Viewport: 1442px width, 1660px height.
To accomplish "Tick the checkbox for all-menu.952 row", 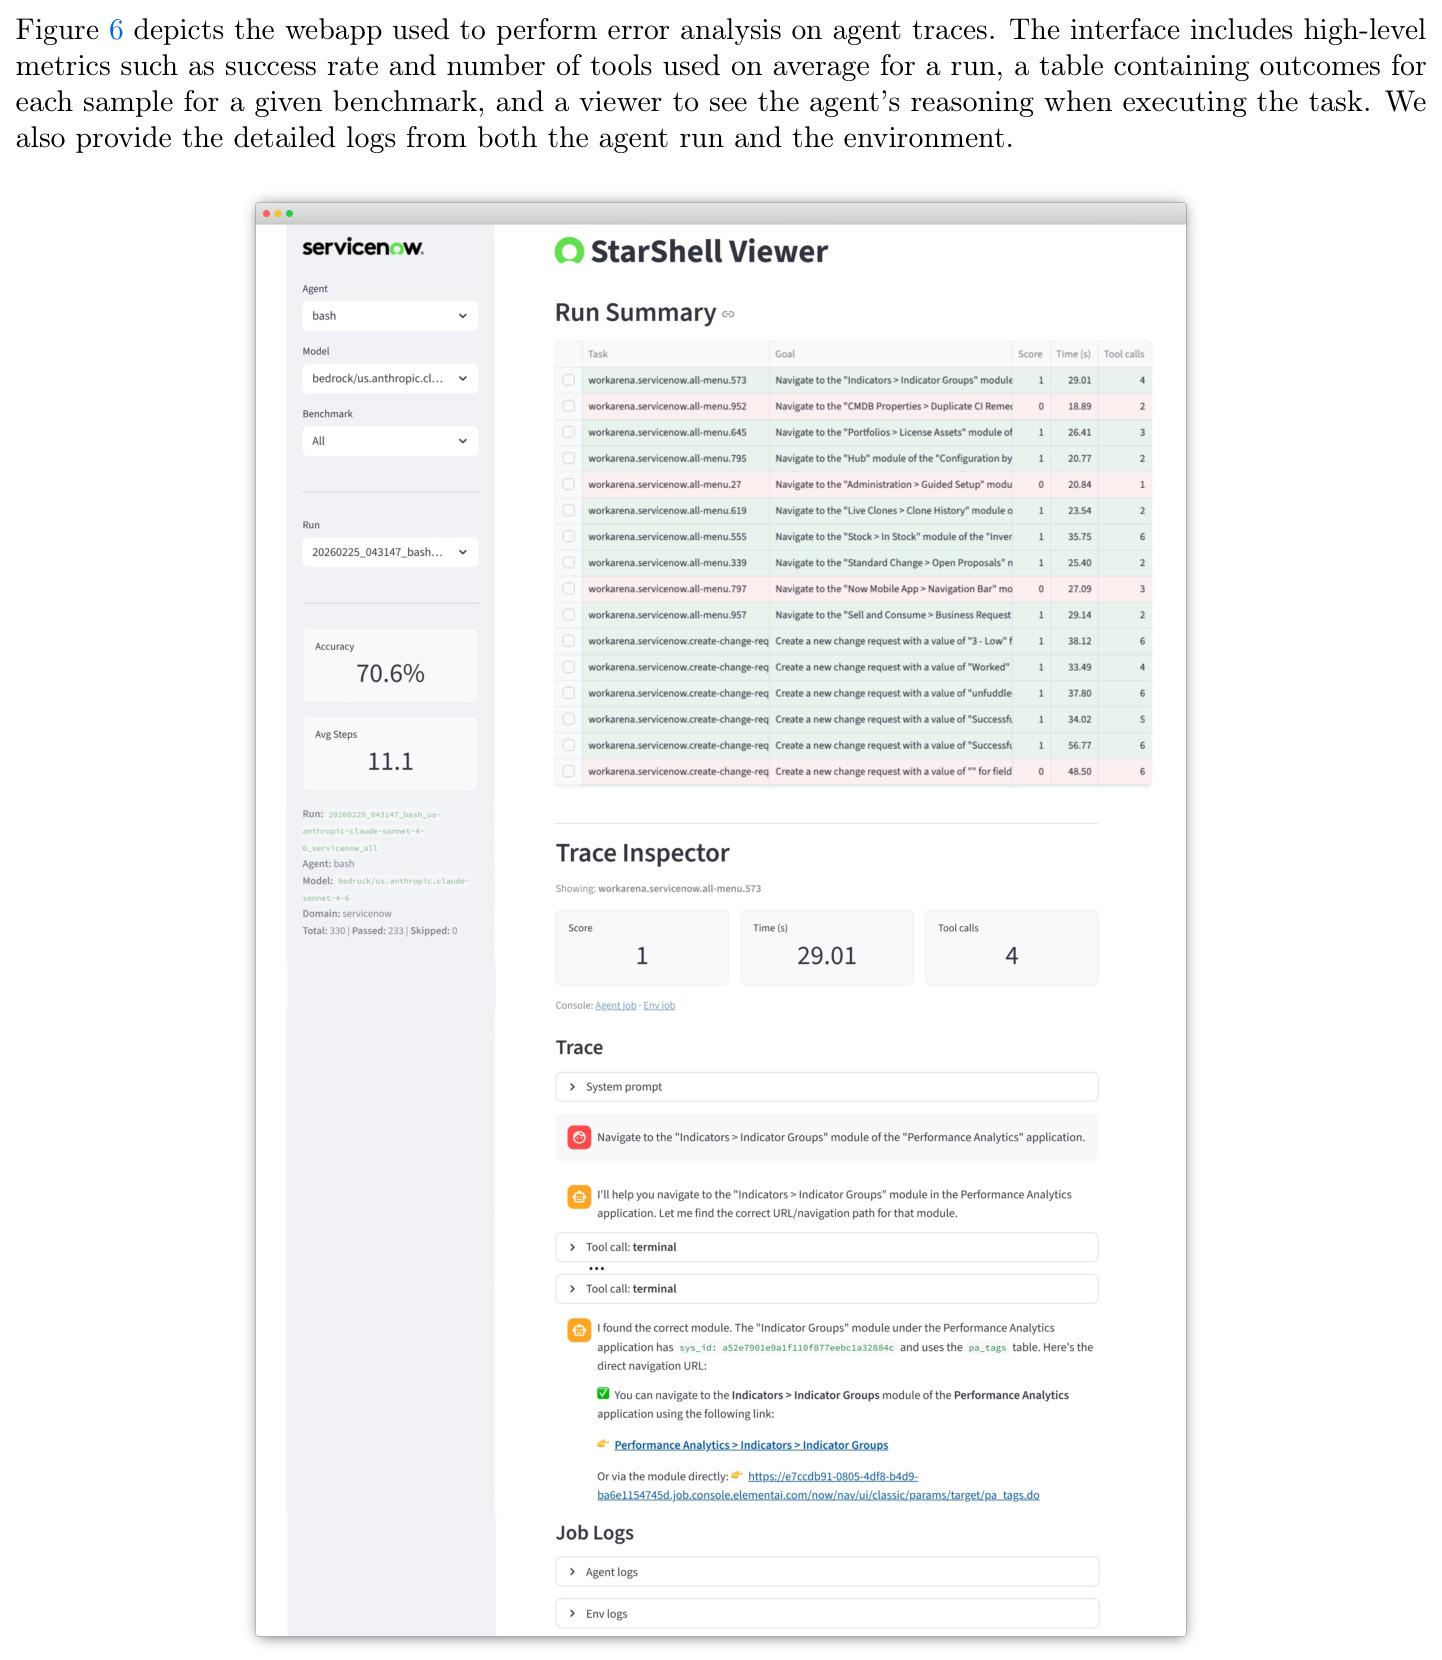I will pyautogui.click(x=568, y=406).
